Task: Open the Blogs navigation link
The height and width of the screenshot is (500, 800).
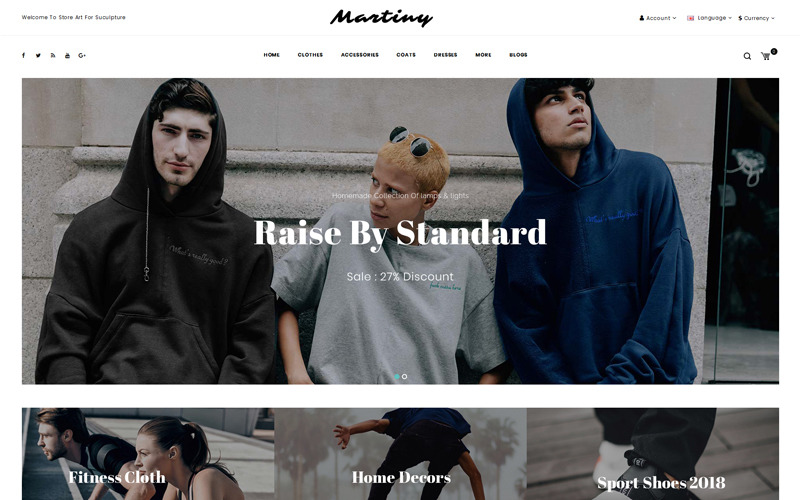Action: pos(518,55)
